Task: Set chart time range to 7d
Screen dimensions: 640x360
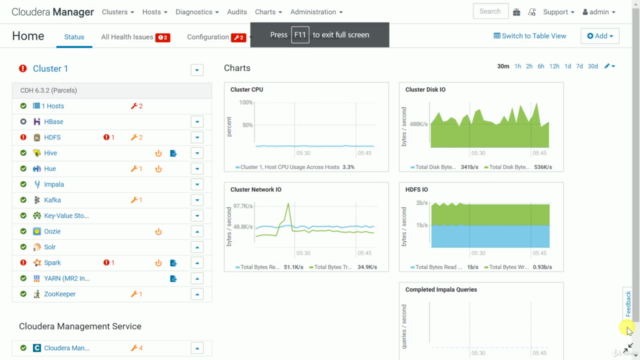Action: pos(579,66)
